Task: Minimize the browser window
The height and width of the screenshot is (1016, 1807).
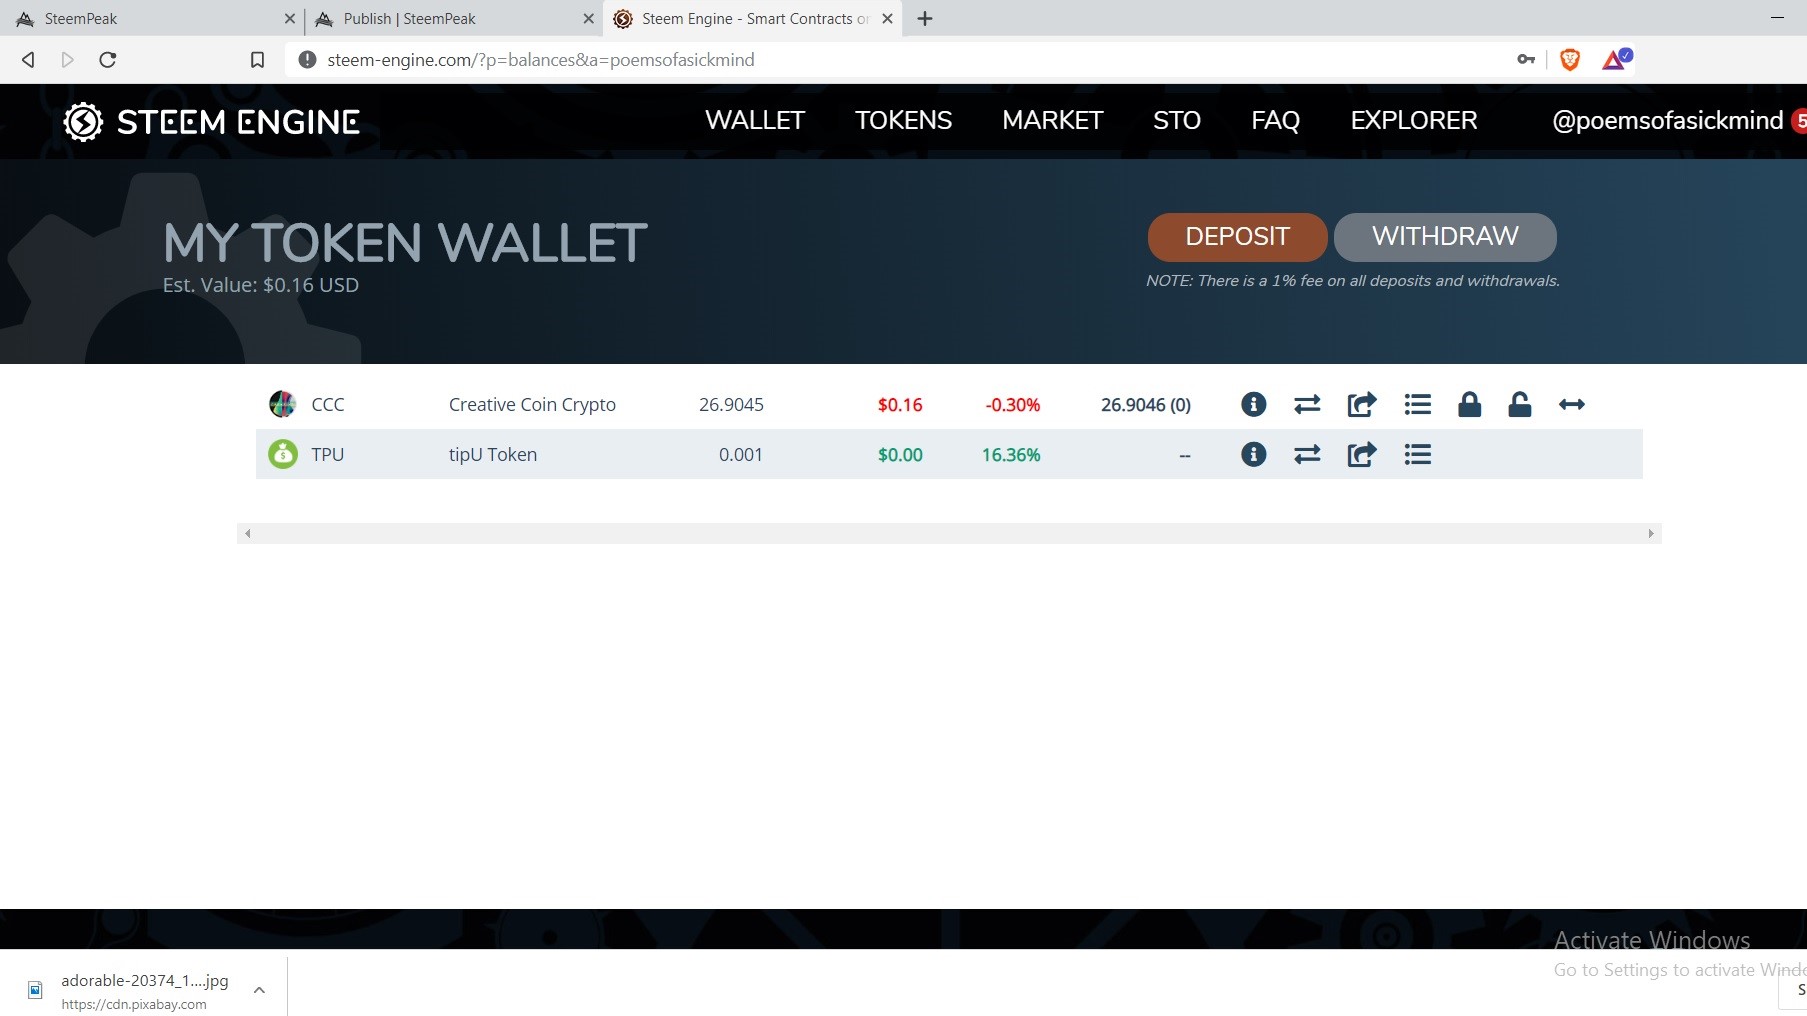Action: coord(1777,17)
